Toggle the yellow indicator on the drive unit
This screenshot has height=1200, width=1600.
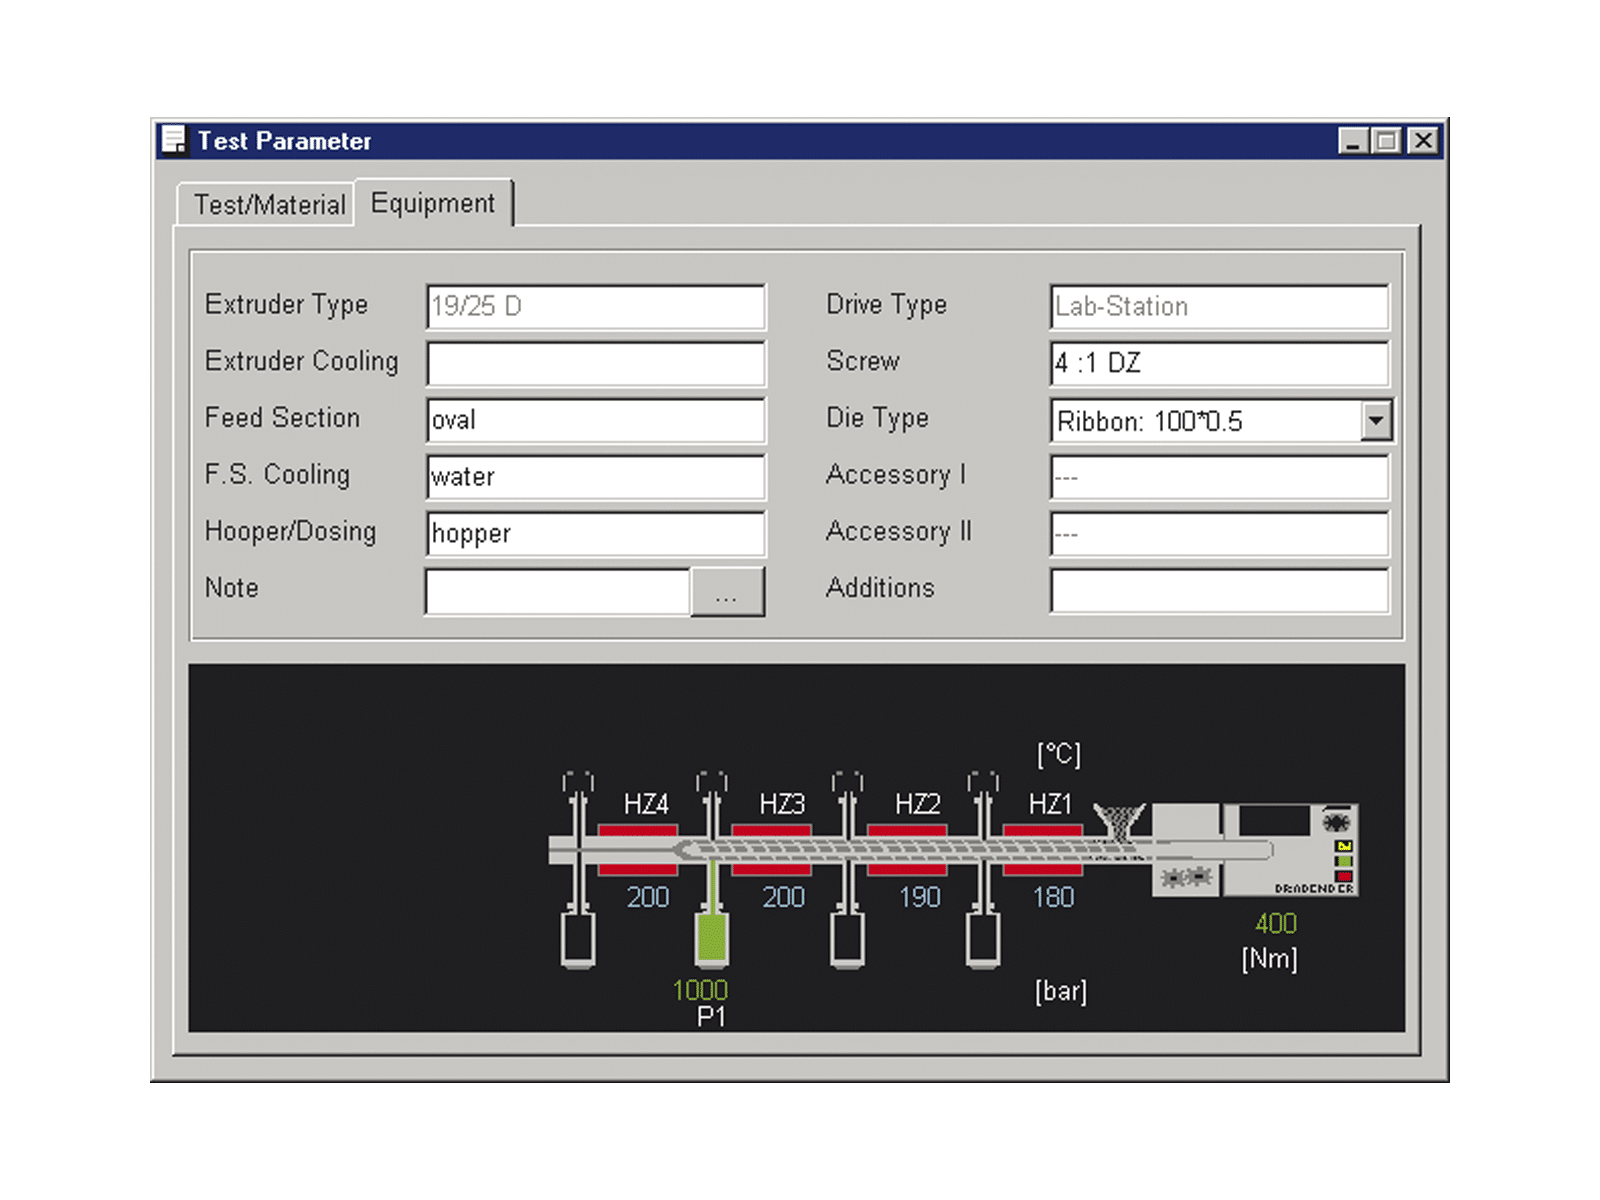1343,846
